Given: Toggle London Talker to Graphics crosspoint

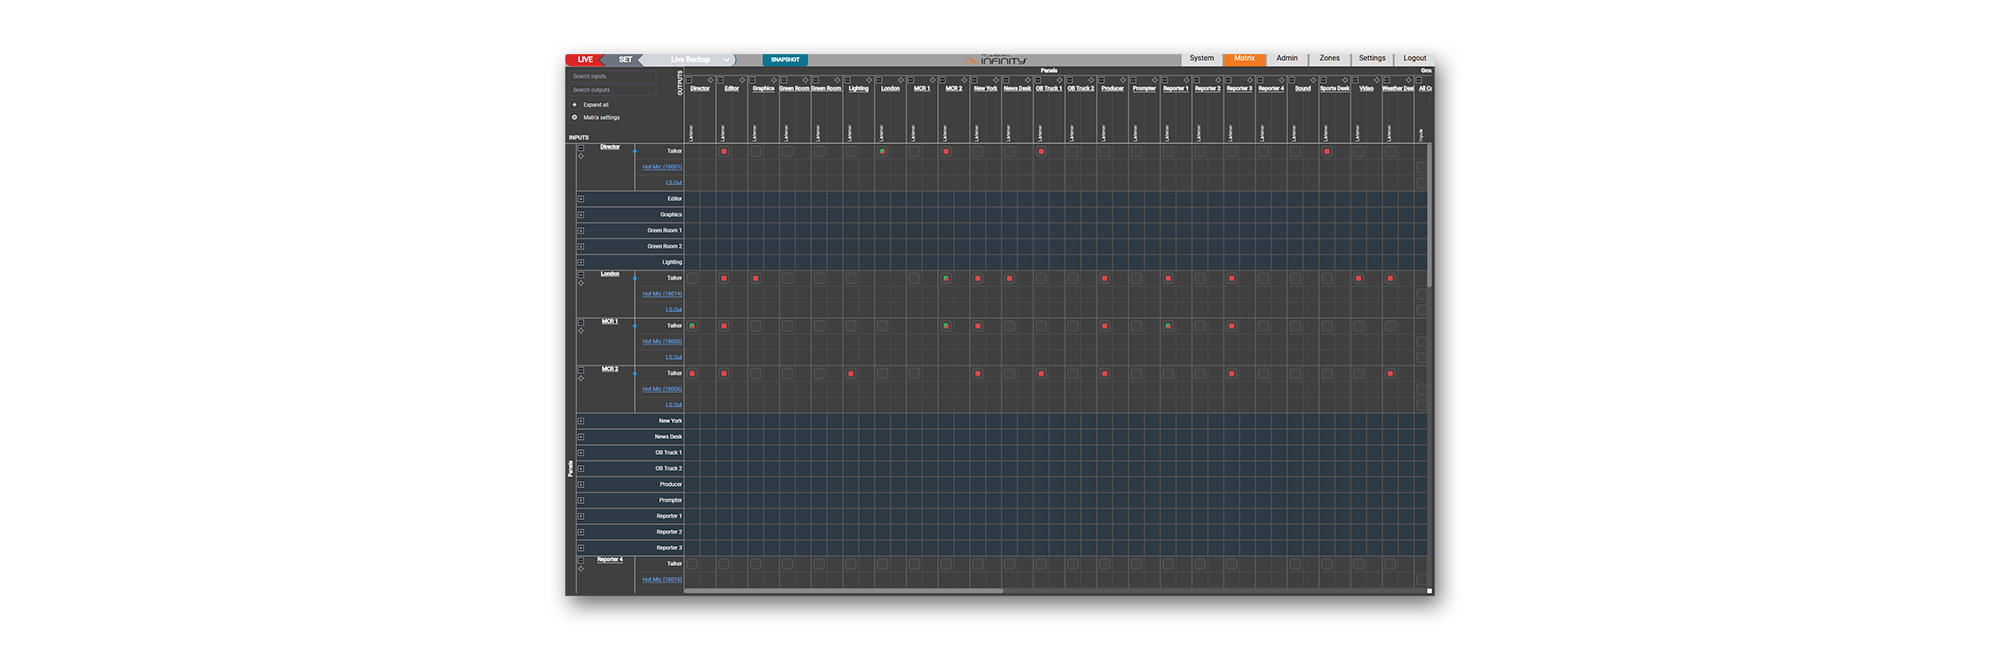Looking at the screenshot, I should [756, 278].
